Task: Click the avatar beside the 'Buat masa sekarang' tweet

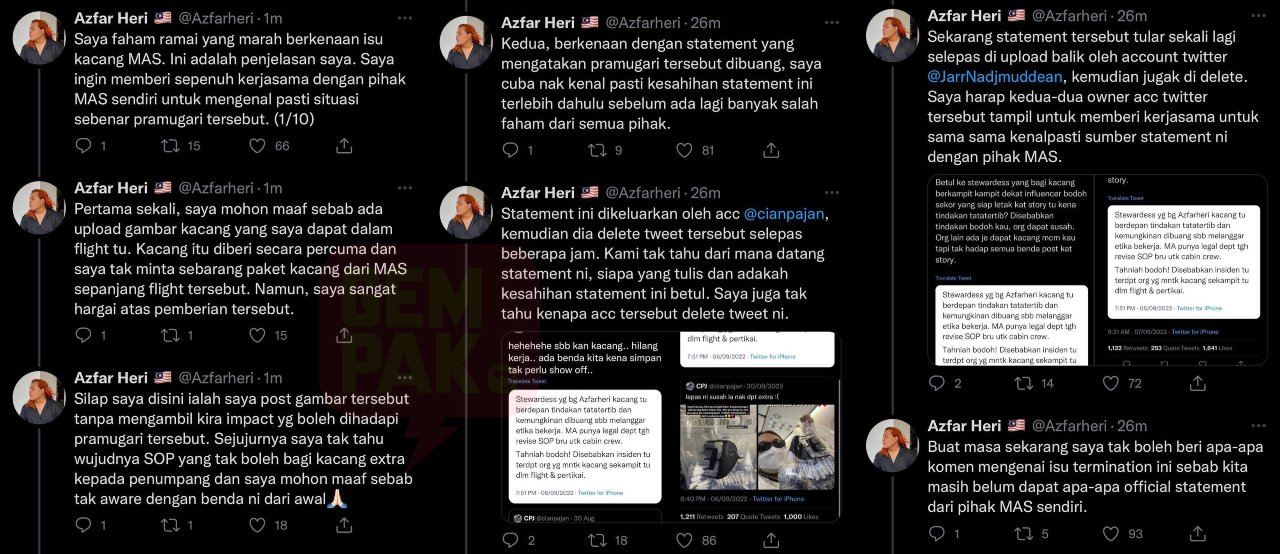Action: 892,446
